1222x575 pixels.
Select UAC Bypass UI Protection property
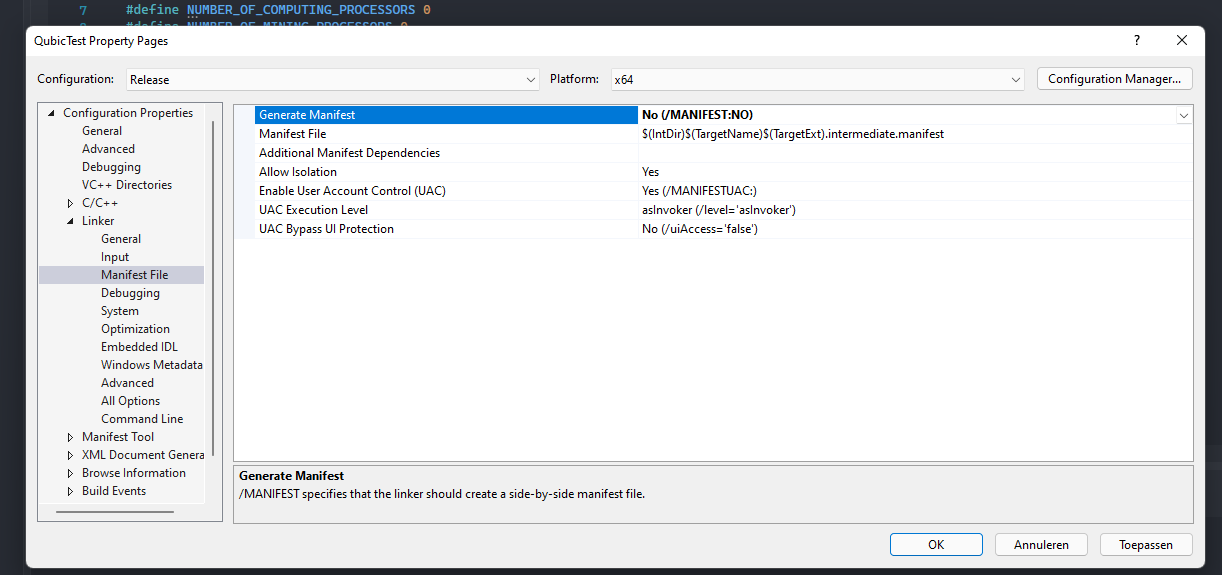326,229
